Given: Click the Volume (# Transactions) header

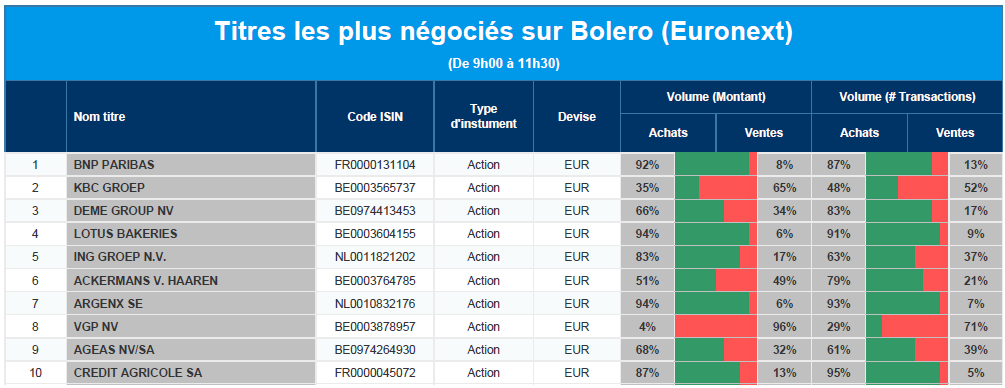Looking at the screenshot, I should point(908,97).
